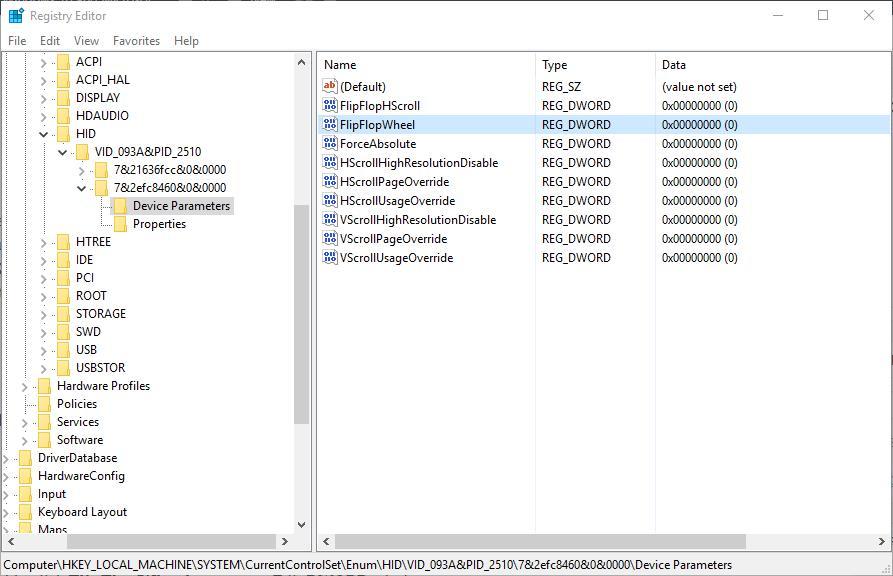Viewport: 893px width, 576px height.
Task: Click the string (ab) icon next to (Default)
Action: point(330,86)
